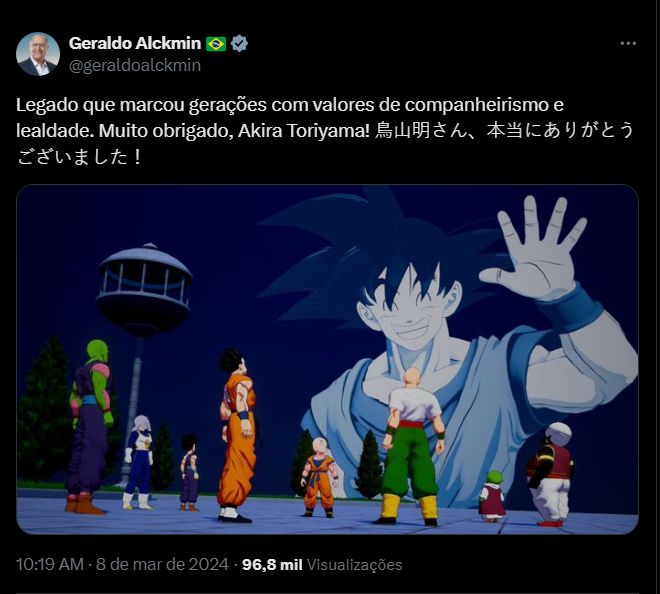Open the attached Dragon Ball image
The width and height of the screenshot is (660, 594).
point(327,360)
